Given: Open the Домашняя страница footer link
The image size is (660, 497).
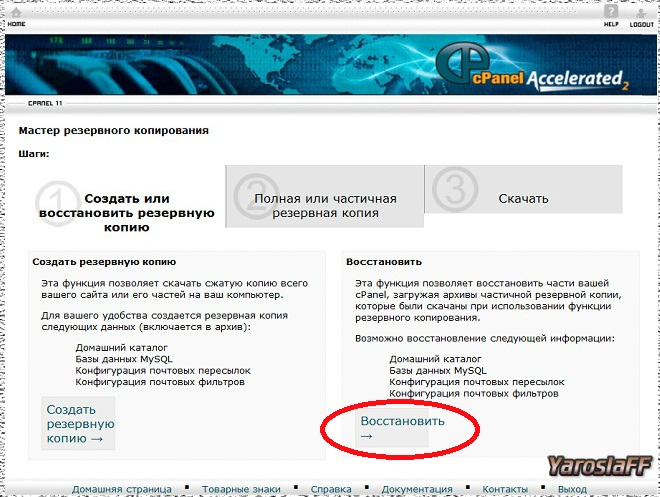Looking at the screenshot, I should point(122,489).
